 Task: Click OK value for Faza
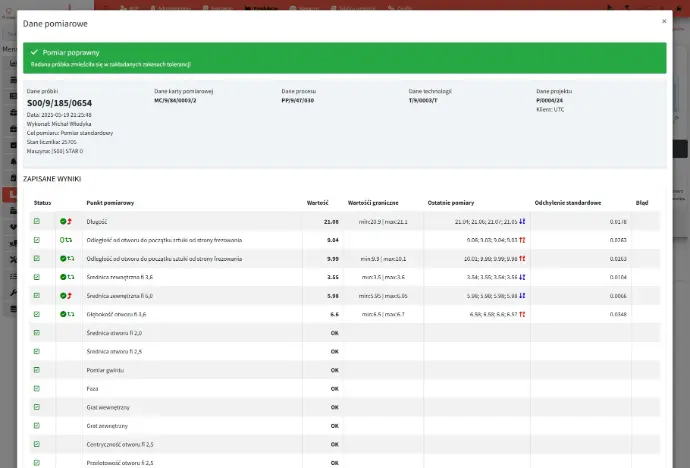(x=334, y=389)
